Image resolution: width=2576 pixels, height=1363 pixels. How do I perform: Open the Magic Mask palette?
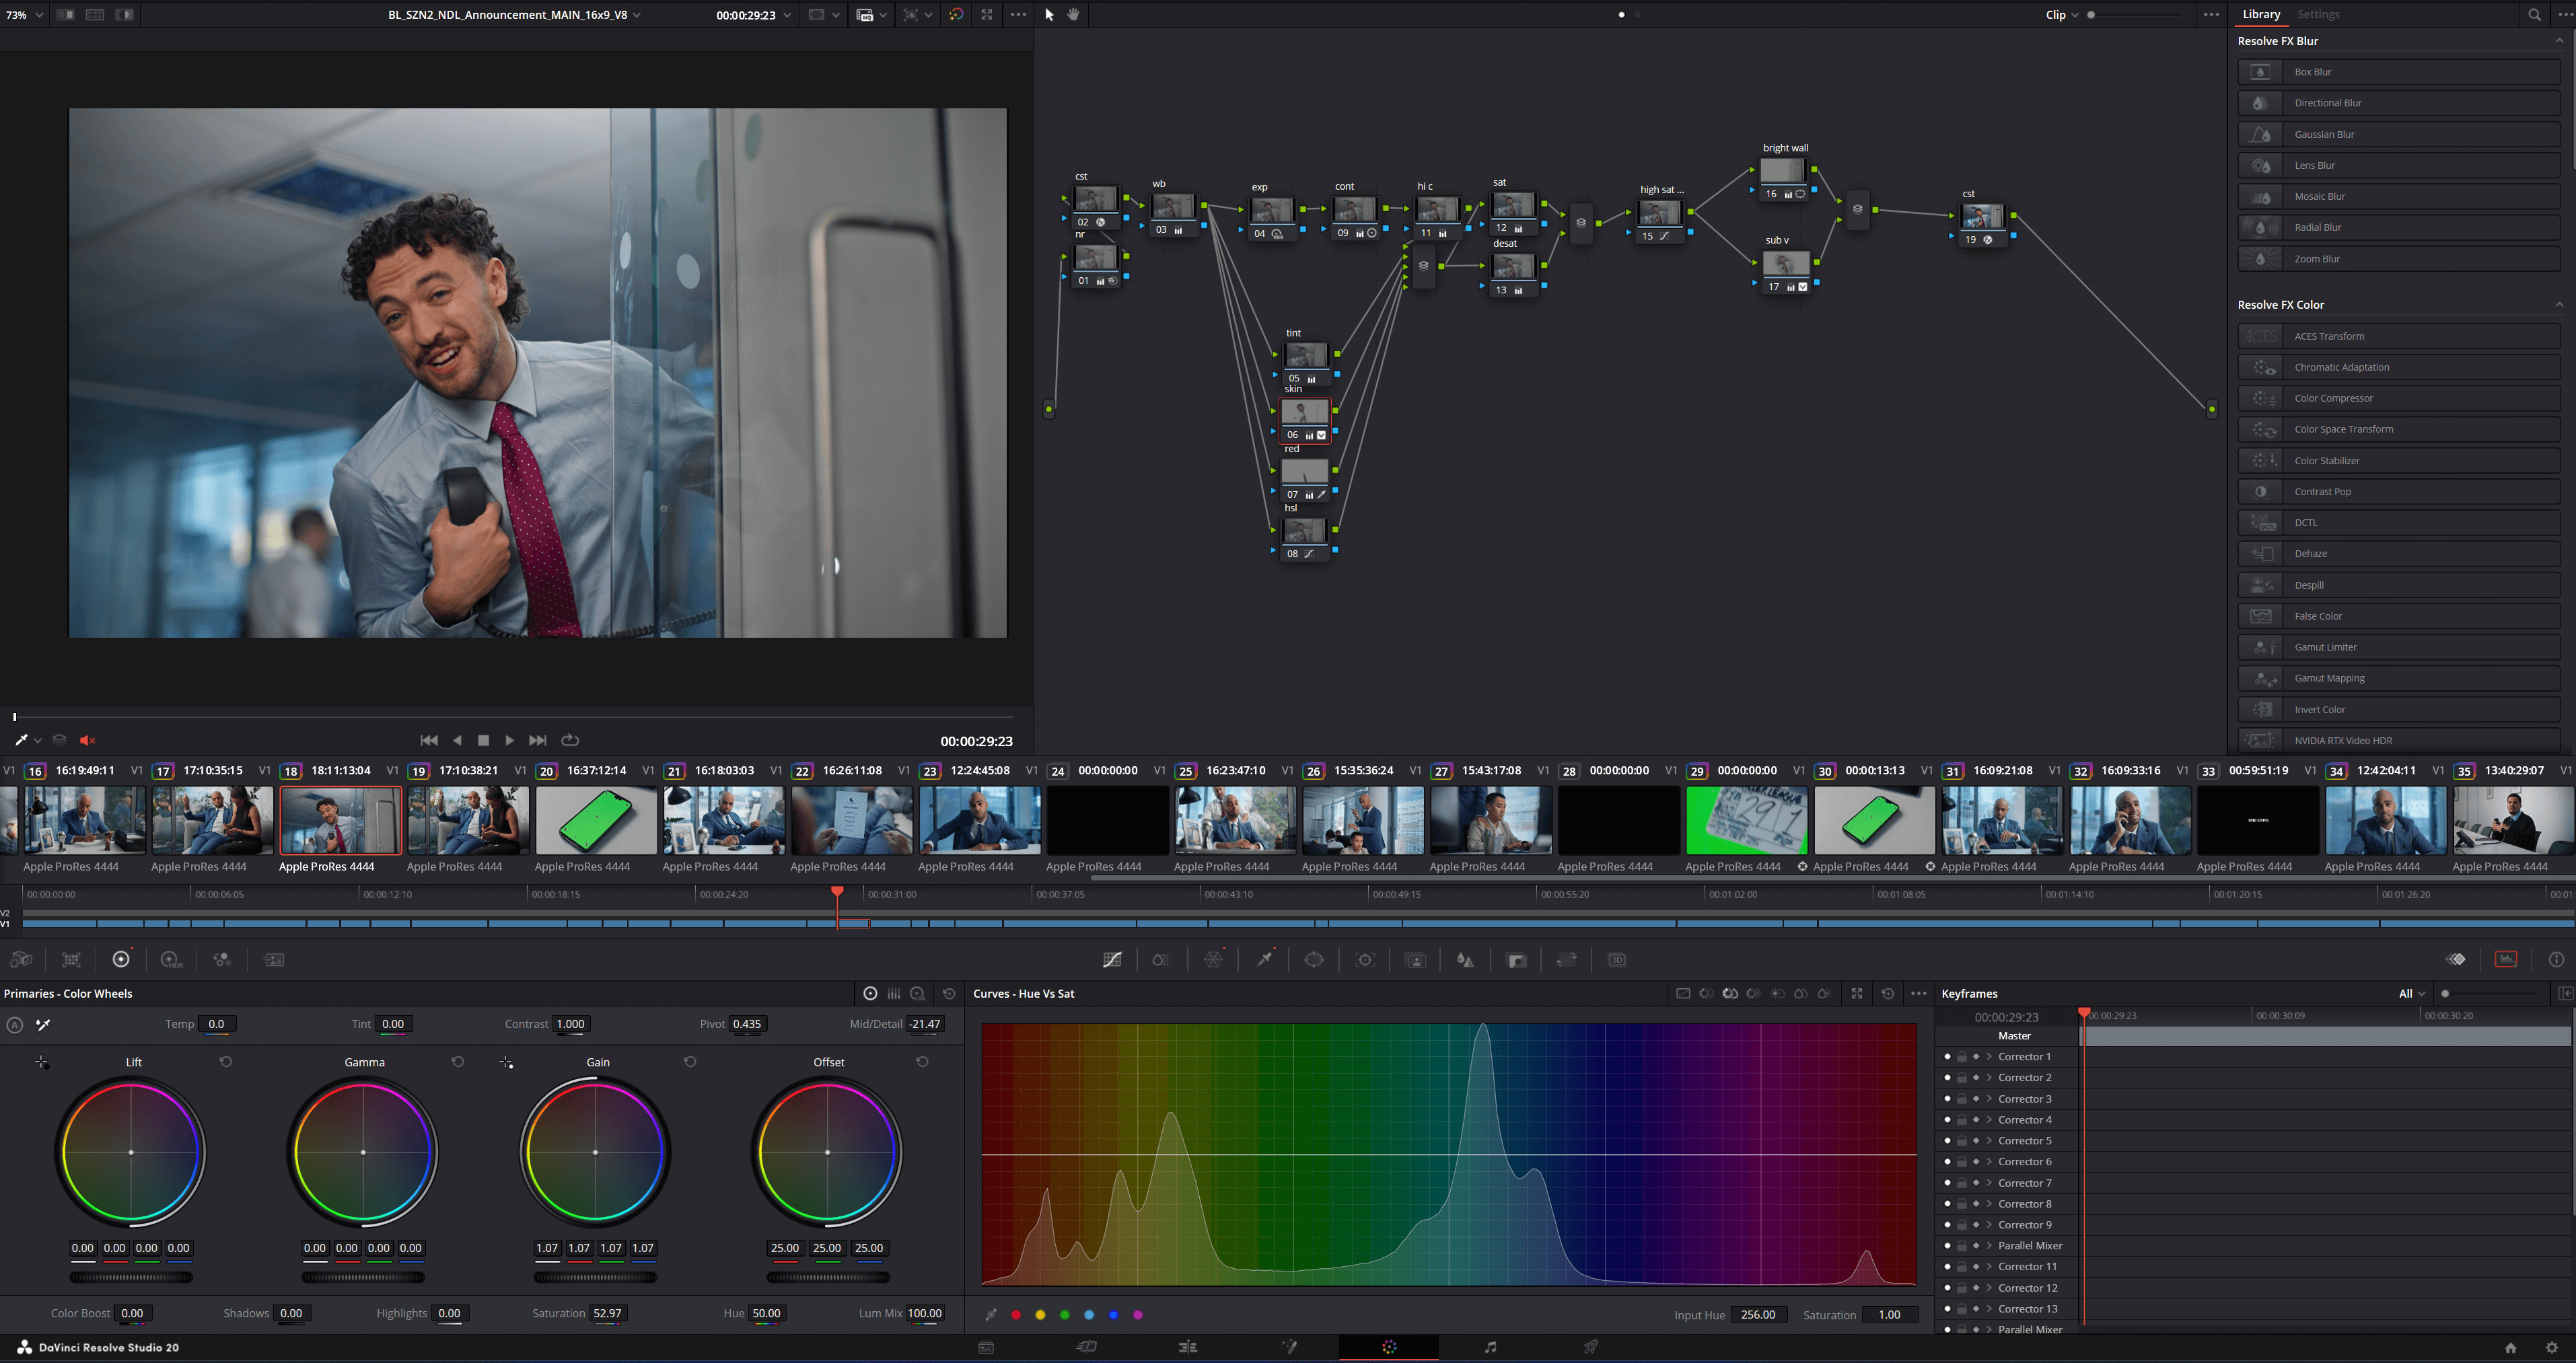pyautogui.click(x=1416, y=960)
